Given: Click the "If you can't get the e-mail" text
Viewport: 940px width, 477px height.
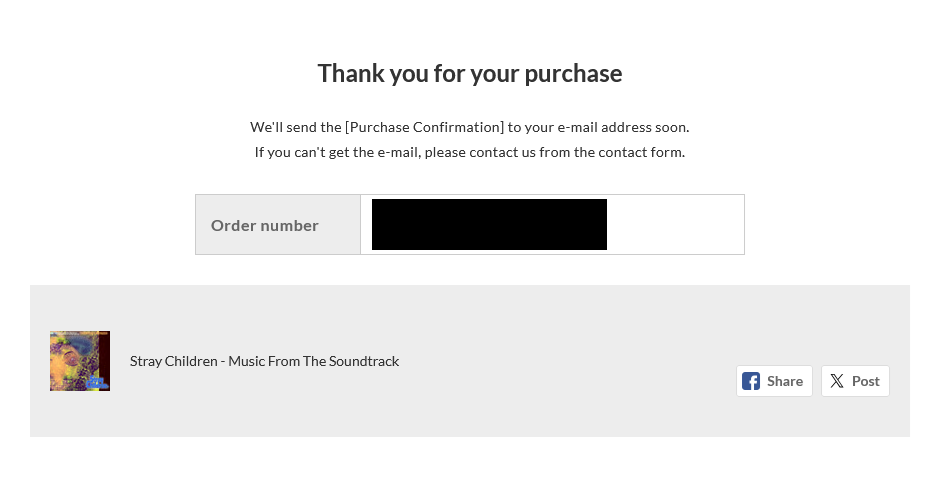Looking at the screenshot, I should coord(338,152).
